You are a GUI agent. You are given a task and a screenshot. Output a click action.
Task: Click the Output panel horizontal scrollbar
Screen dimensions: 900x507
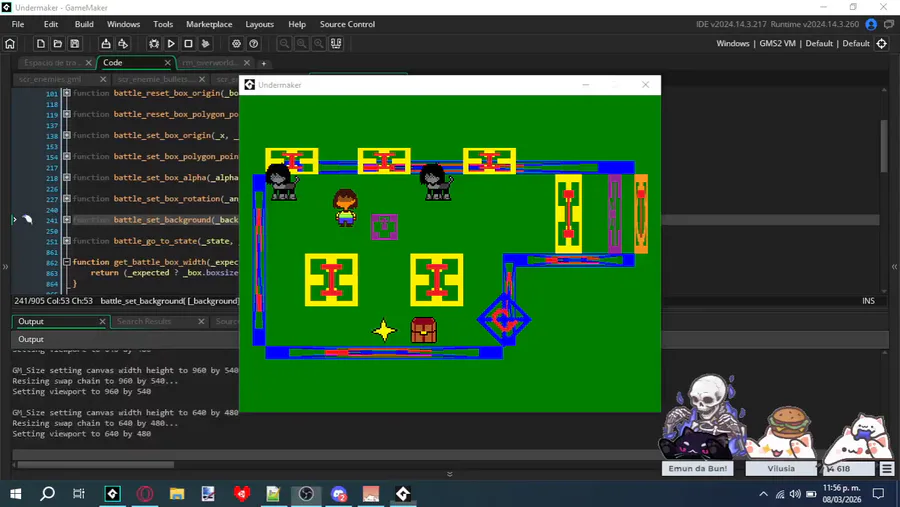pyautogui.click(x=95, y=465)
